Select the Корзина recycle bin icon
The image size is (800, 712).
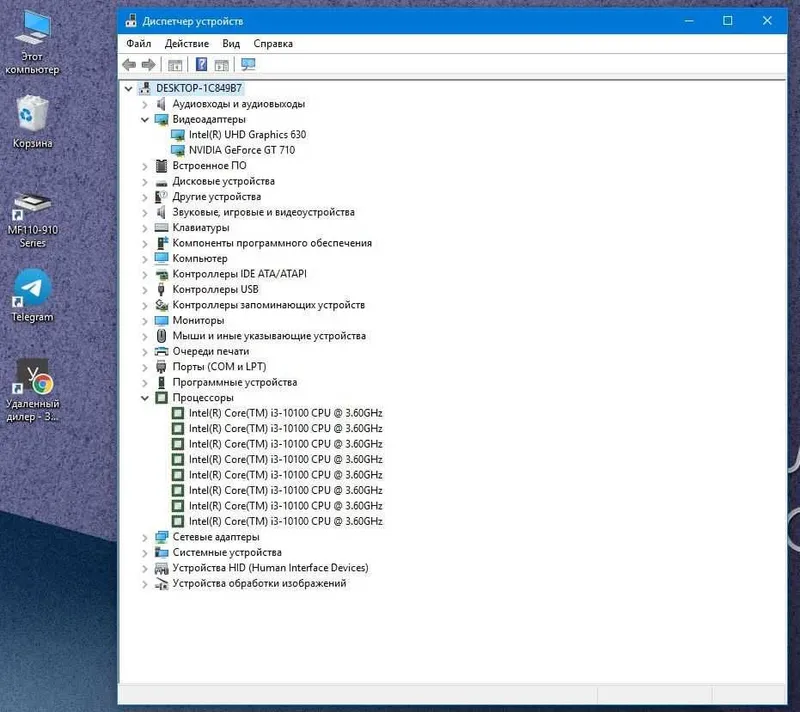click(x=32, y=122)
